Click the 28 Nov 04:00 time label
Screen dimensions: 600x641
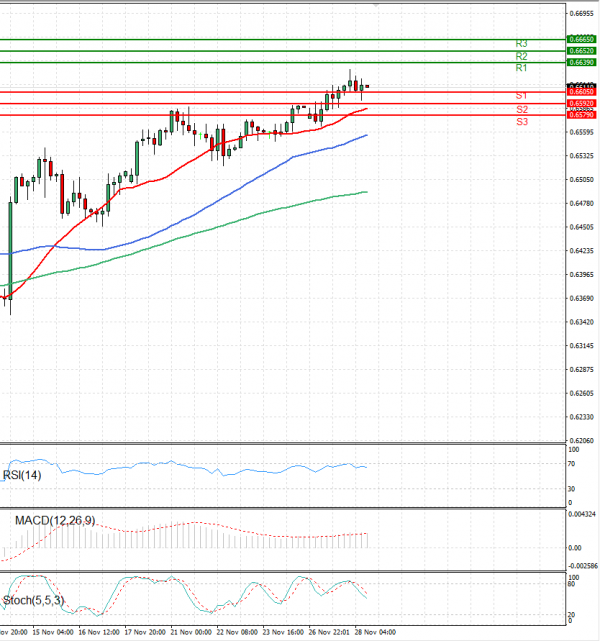point(375,632)
